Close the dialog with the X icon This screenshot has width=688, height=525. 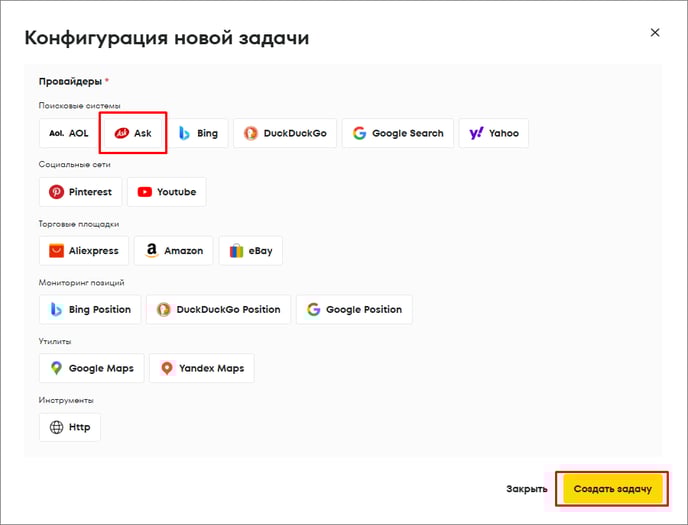(655, 32)
